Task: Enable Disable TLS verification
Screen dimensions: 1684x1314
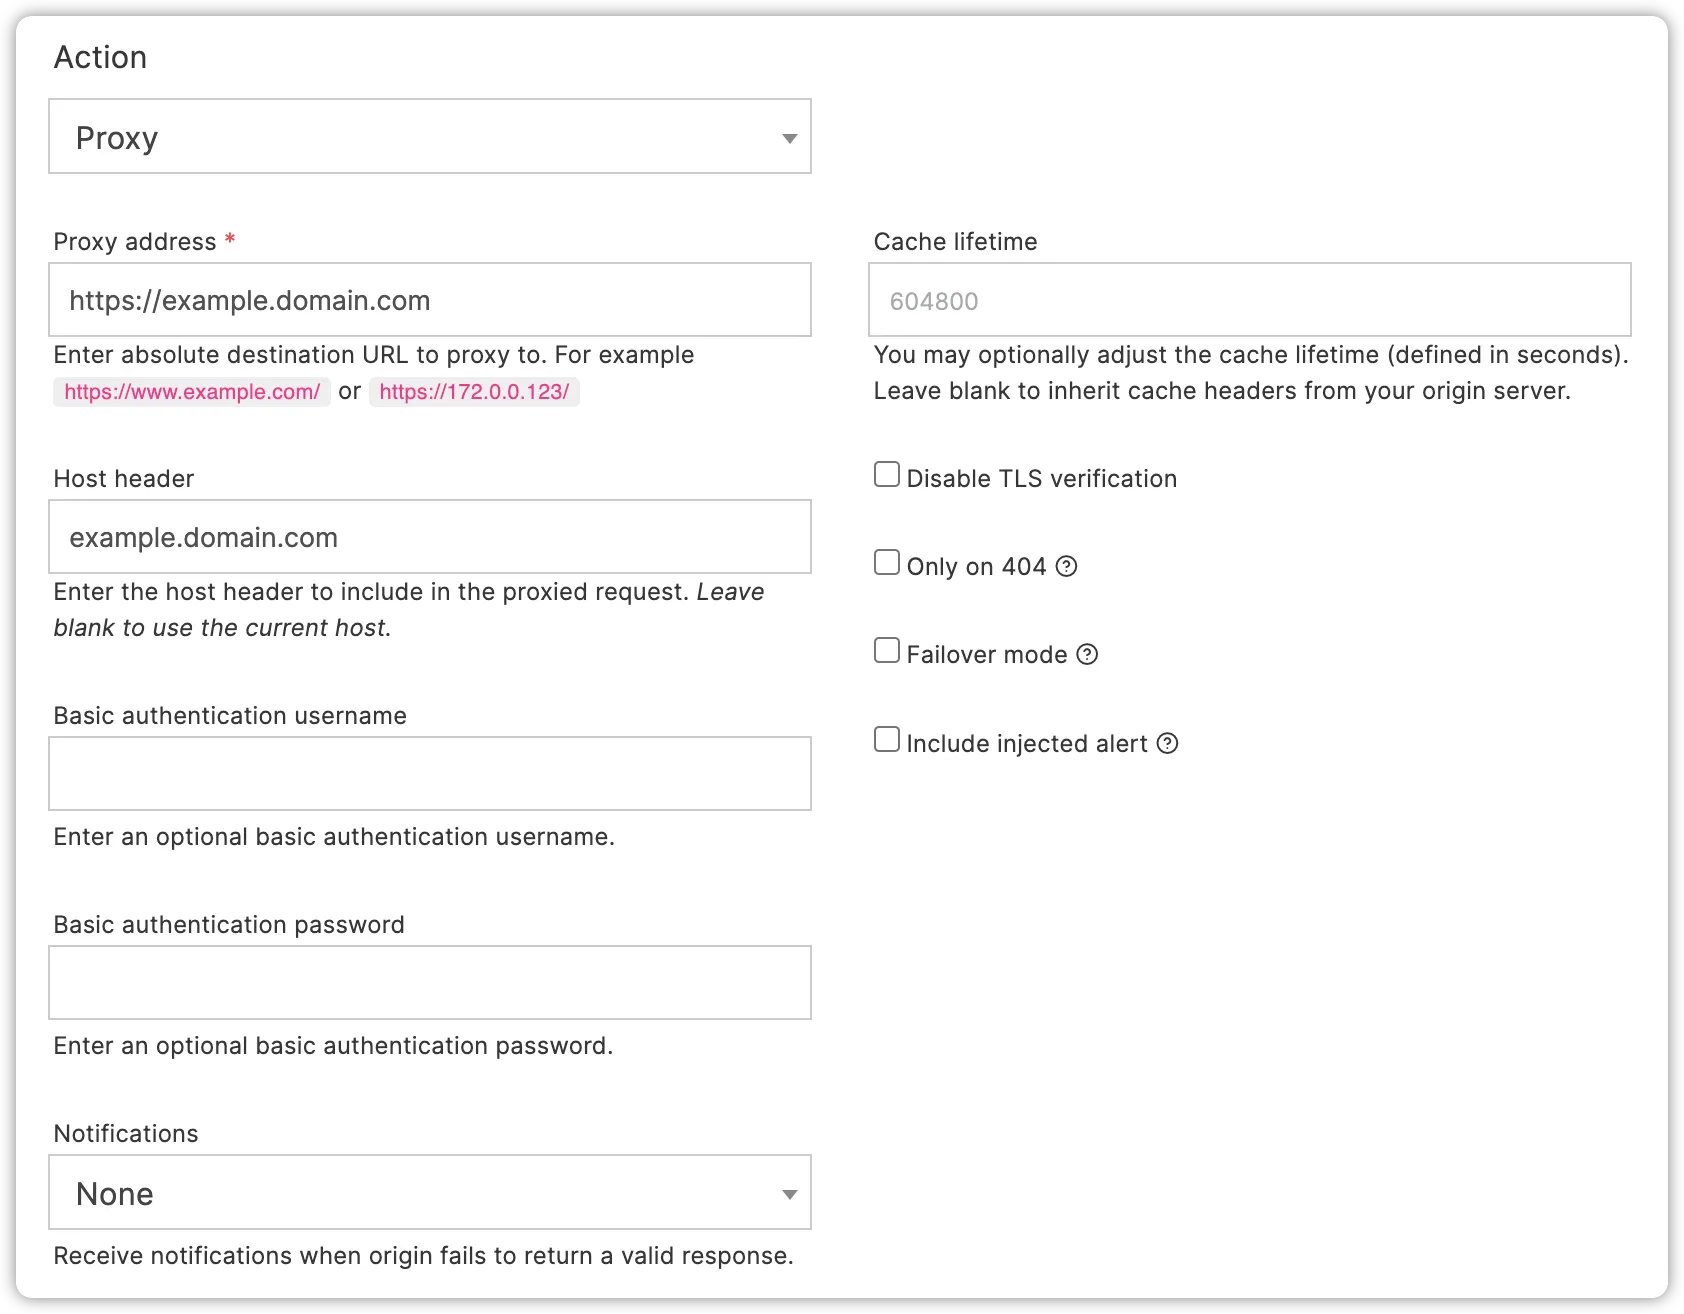Action: point(886,473)
